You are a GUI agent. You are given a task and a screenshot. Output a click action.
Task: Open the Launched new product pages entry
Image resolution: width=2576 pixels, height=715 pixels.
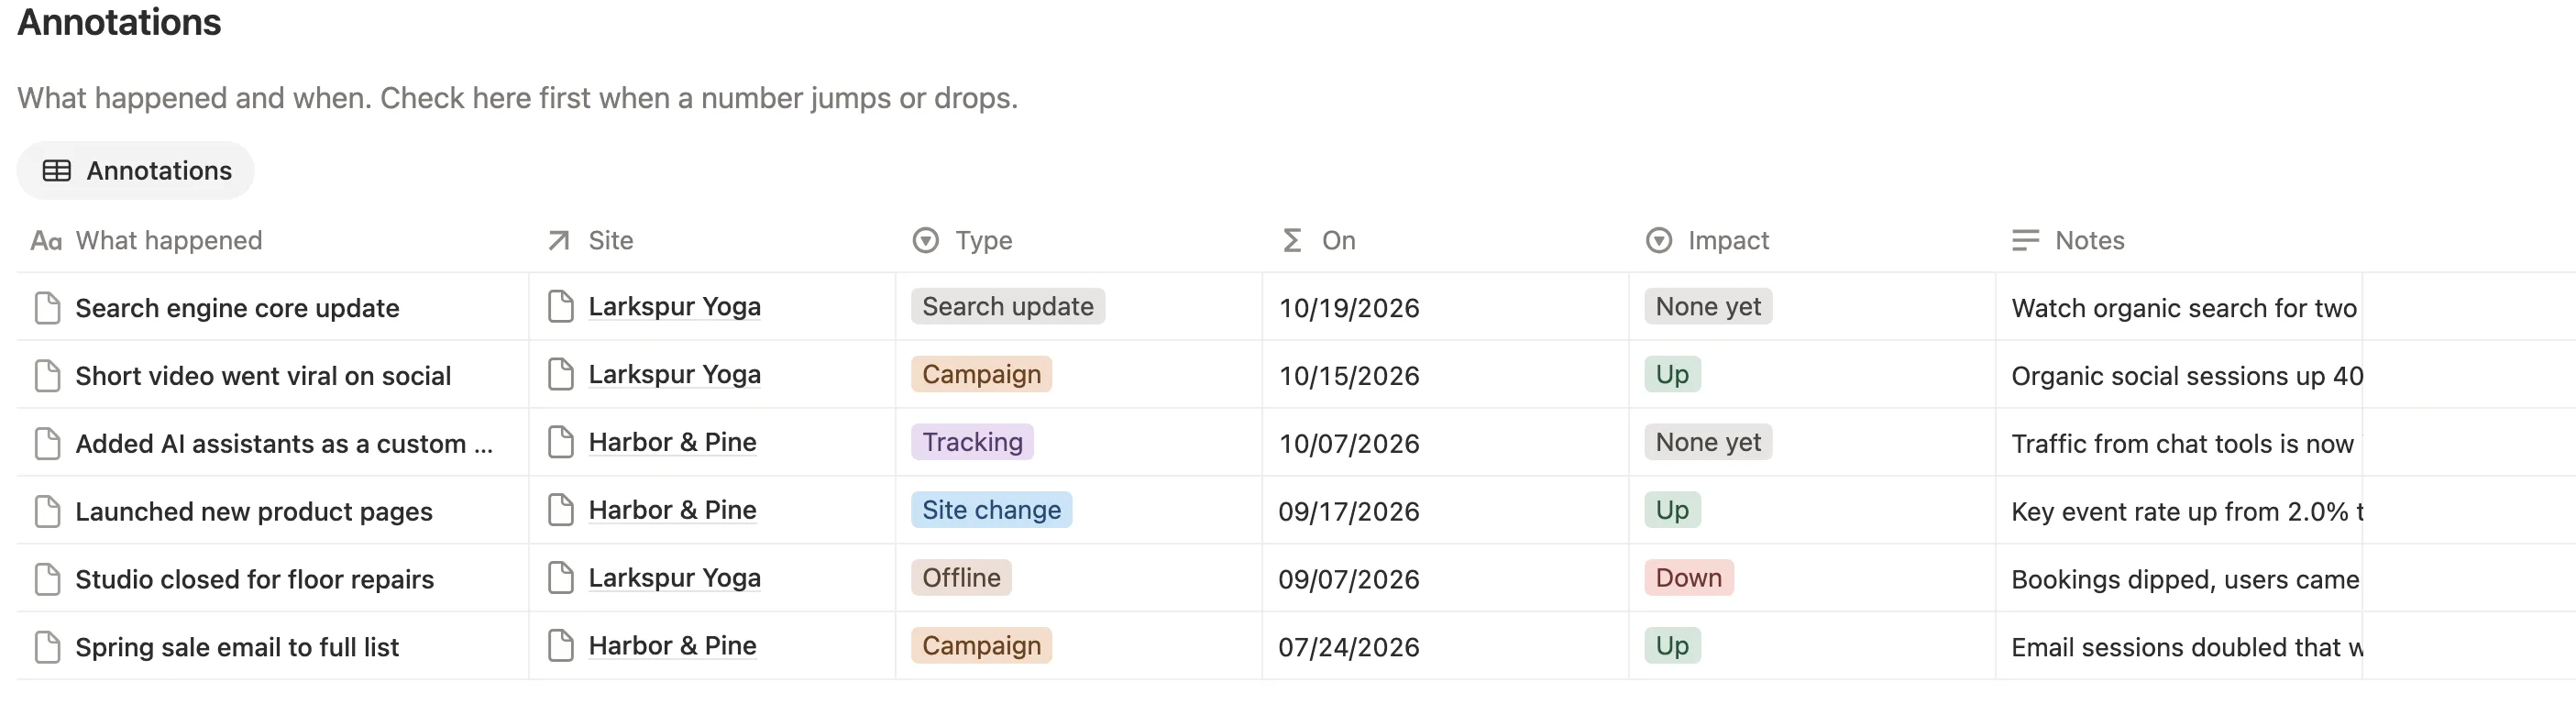click(254, 512)
